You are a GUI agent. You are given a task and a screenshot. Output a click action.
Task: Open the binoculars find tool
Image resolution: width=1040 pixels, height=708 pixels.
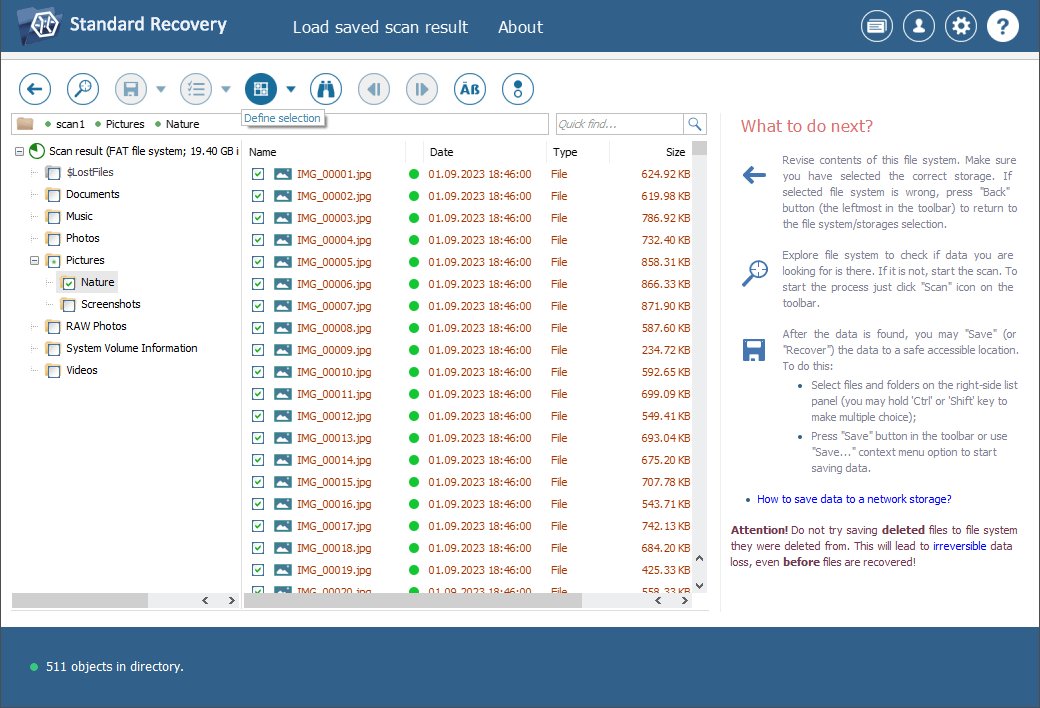pyautogui.click(x=326, y=89)
